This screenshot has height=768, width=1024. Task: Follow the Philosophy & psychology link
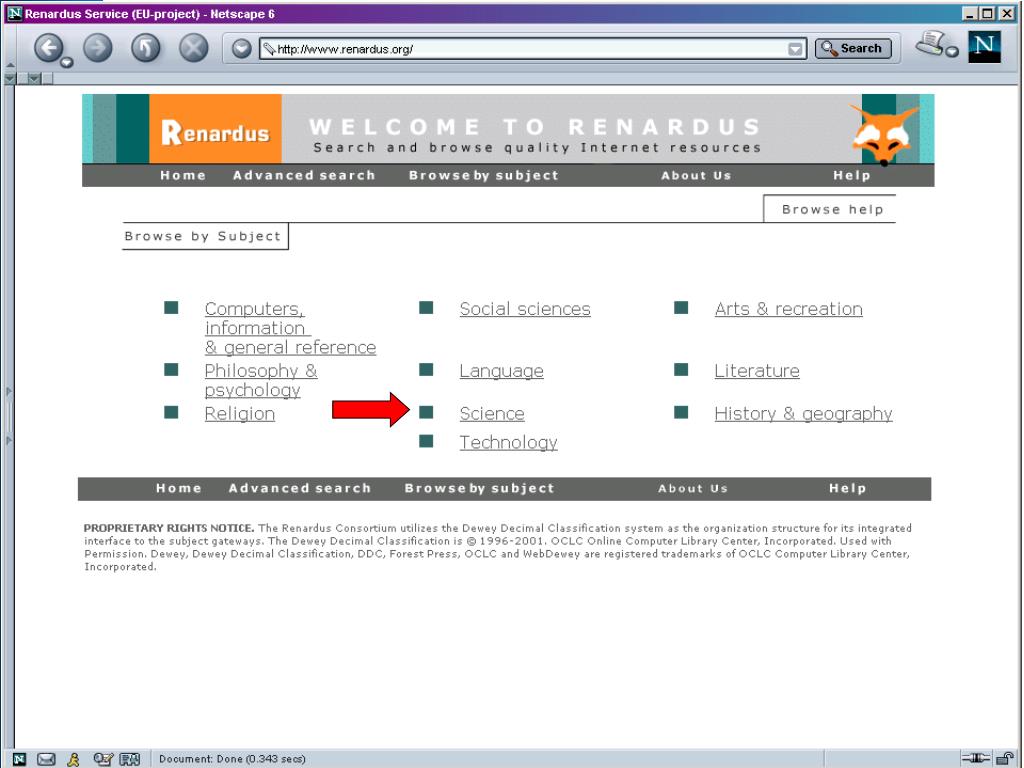coord(261,380)
